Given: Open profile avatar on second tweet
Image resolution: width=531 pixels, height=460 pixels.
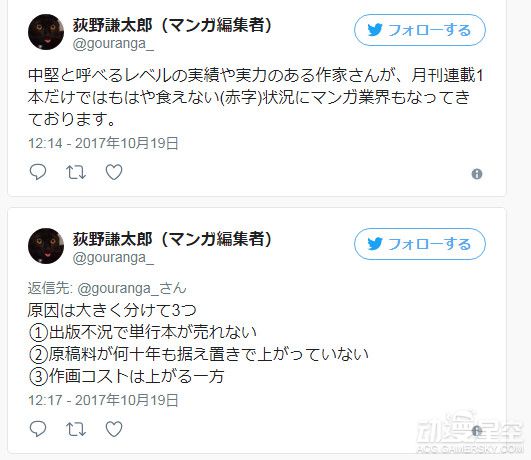Looking at the screenshot, I should [x=46, y=246].
